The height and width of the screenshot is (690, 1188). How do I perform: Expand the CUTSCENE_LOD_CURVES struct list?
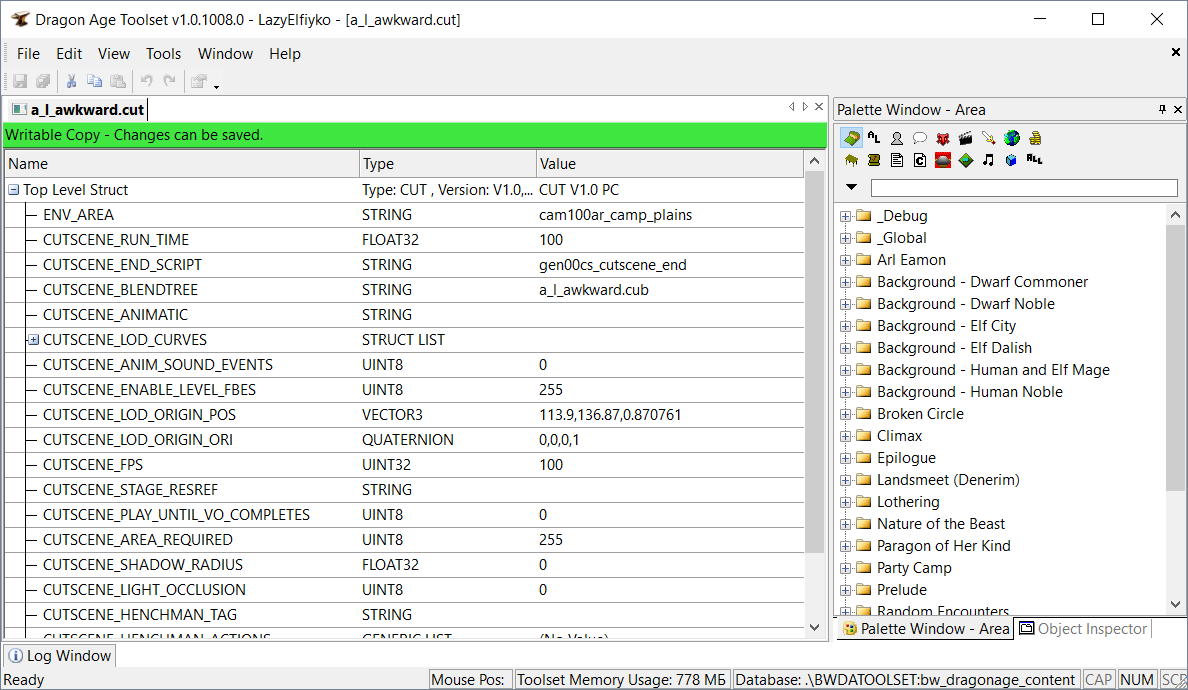tap(33, 340)
